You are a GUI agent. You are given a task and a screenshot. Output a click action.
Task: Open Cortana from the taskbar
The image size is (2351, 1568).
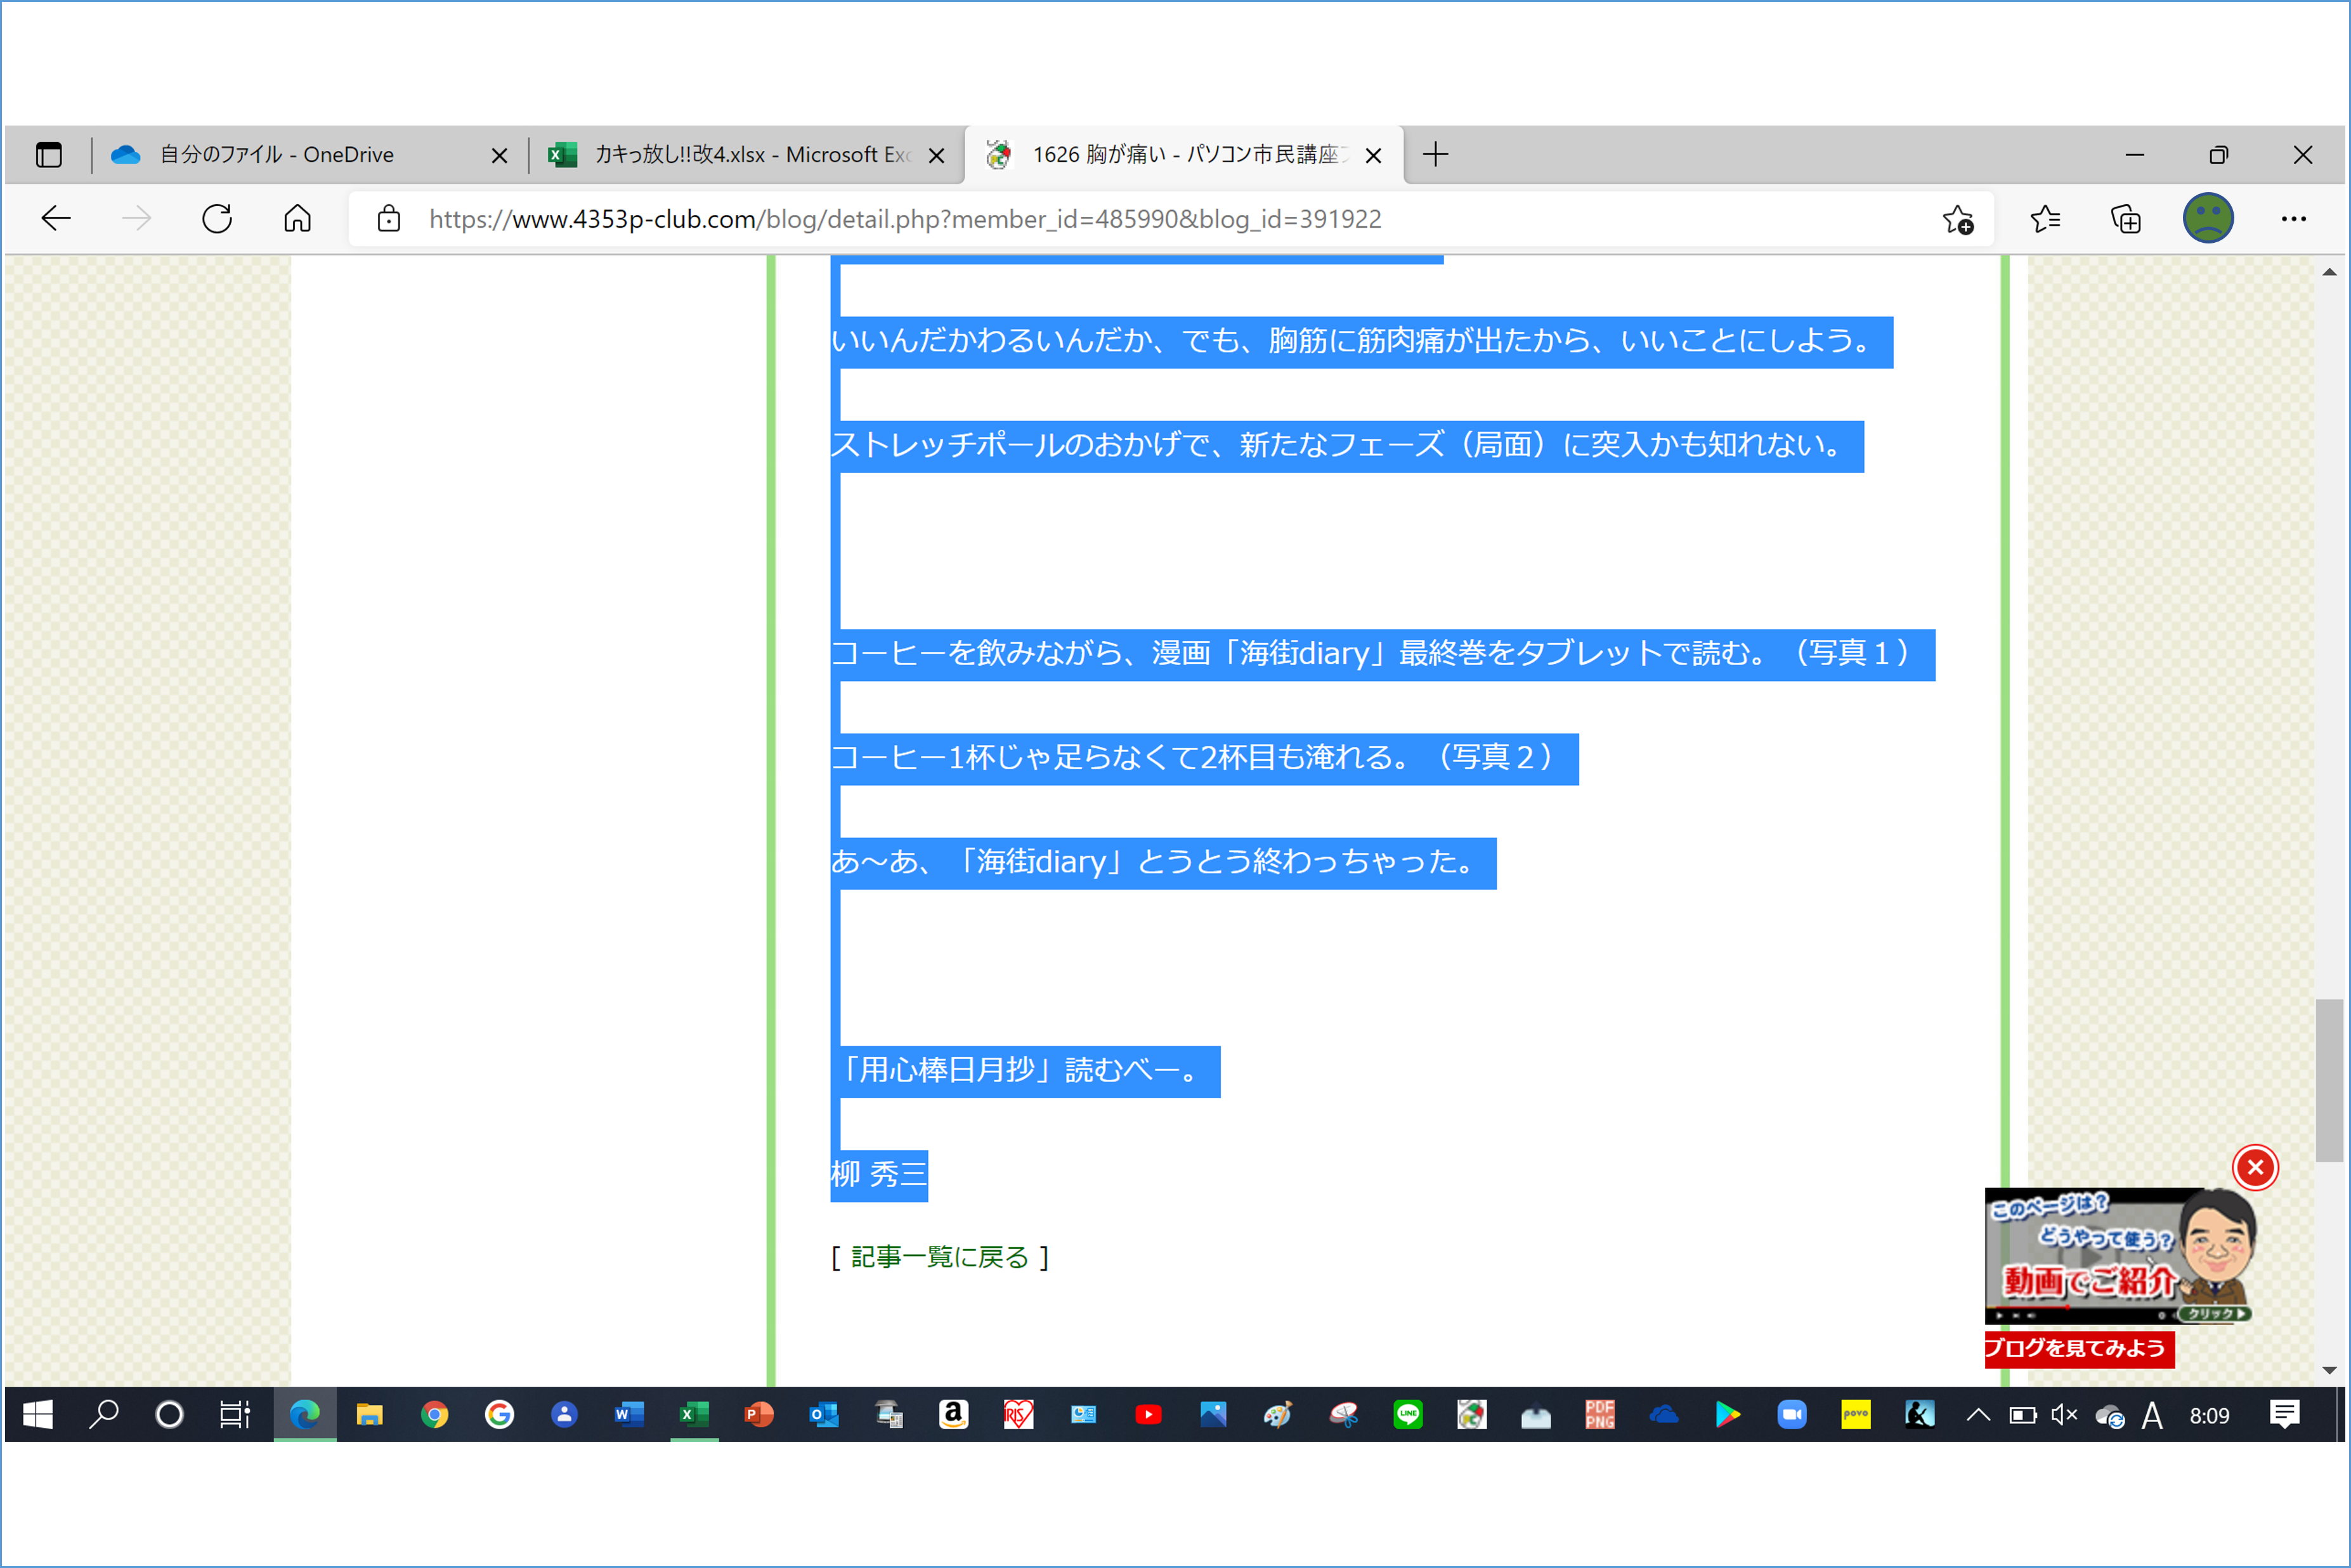[169, 1414]
